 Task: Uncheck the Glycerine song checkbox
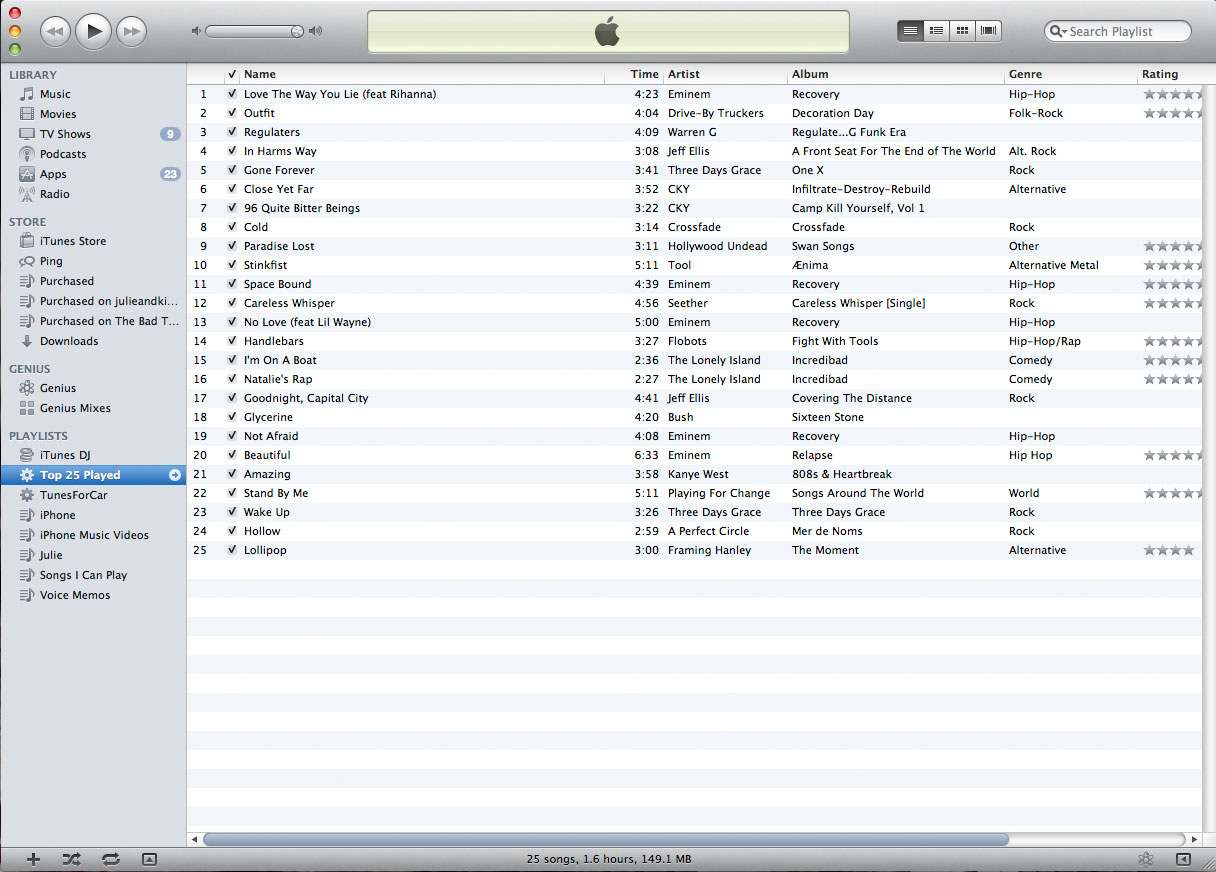click(x=232, y=417)
